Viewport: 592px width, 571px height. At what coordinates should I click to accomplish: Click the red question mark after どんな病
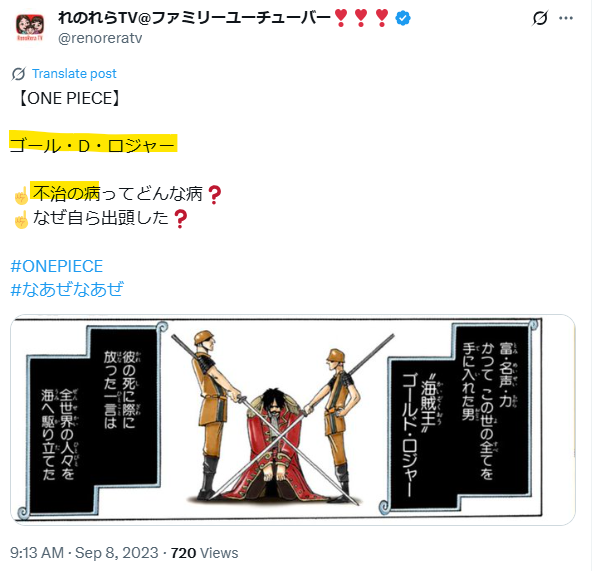[x=214, y=195]
